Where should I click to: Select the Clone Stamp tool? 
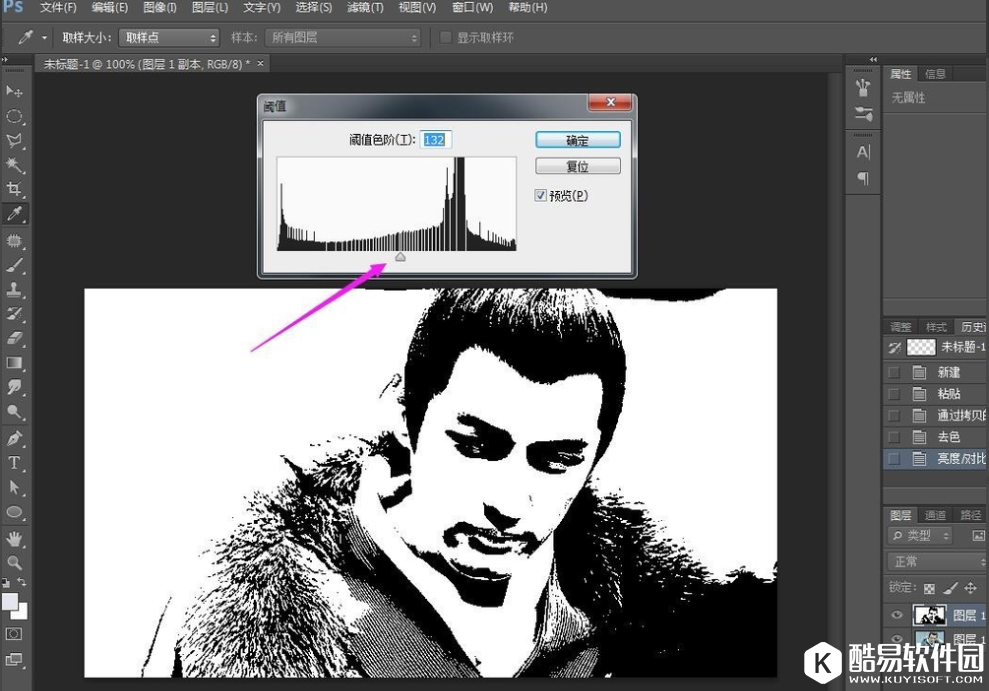[x=15, y=289]
